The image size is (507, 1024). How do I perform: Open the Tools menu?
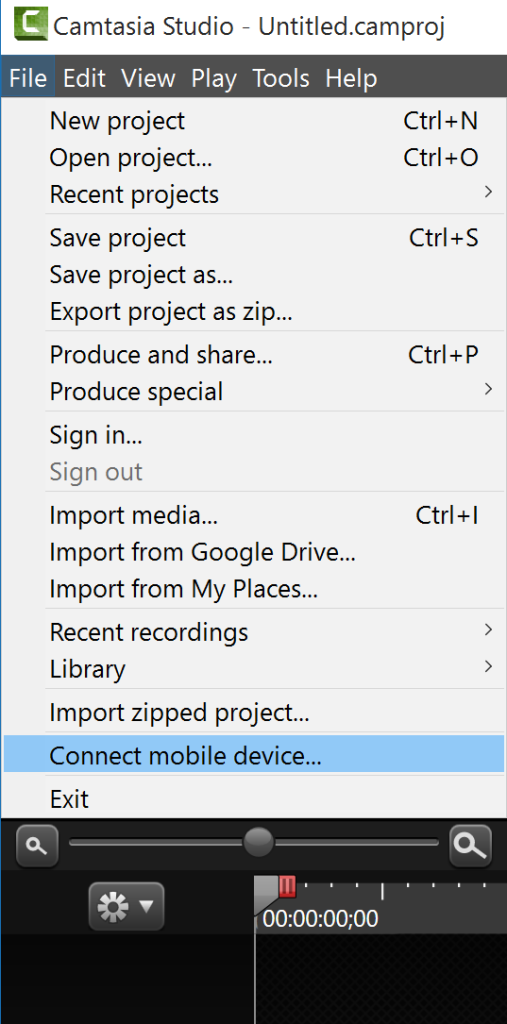(x=281, y=78)
